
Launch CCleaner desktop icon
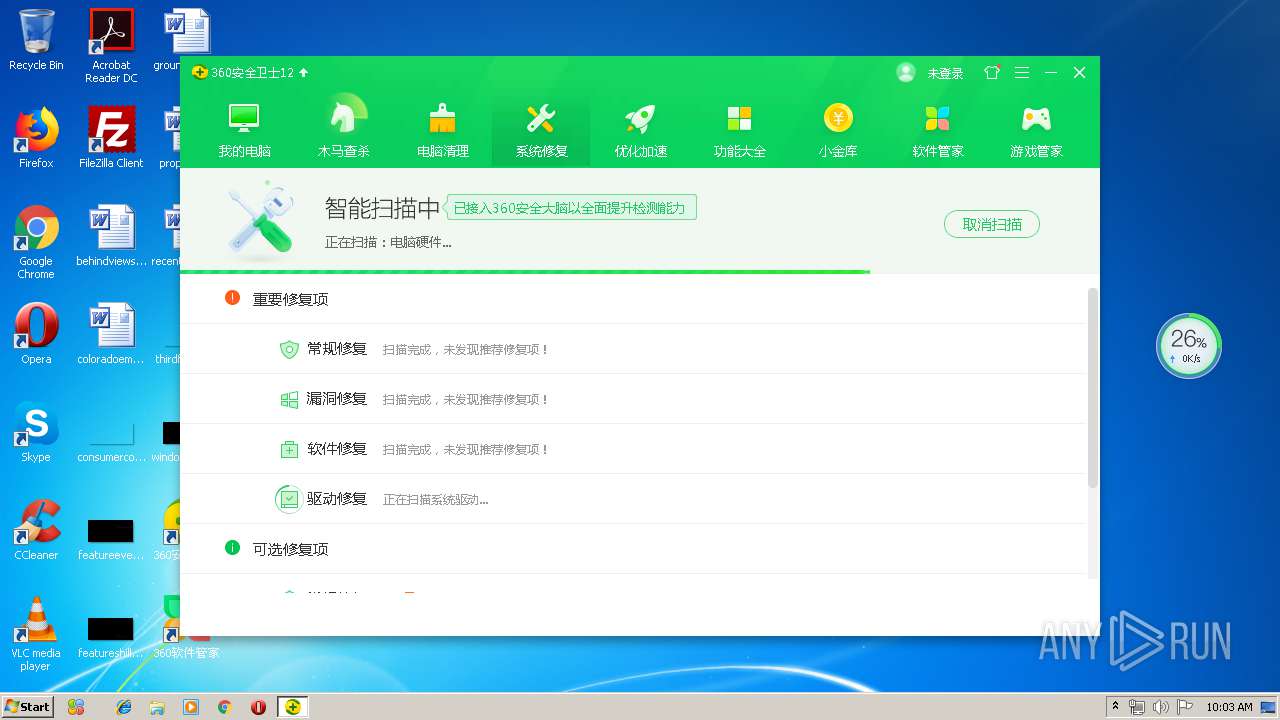tap(36, 530)
